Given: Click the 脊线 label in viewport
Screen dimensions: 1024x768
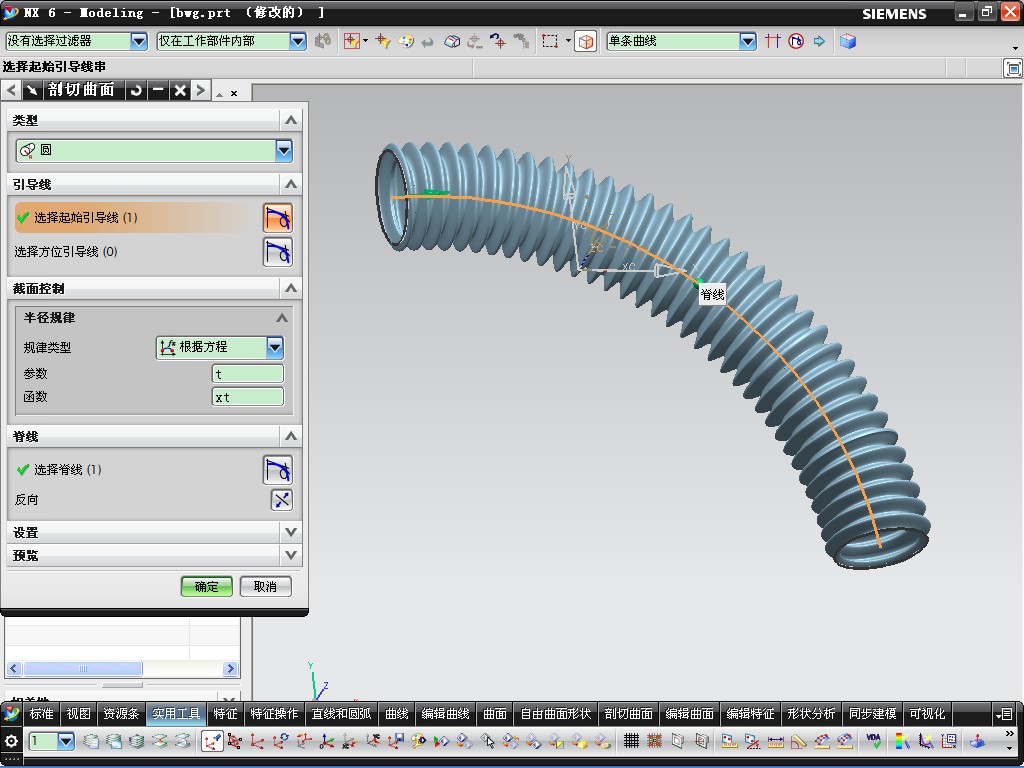Looking at the screenshot, I should [x=712, y=295].
